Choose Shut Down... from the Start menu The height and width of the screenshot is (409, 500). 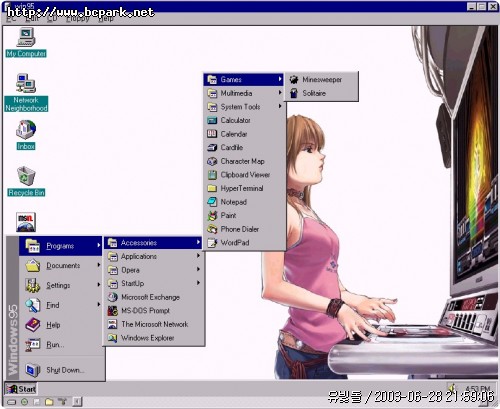coord(62,370)
